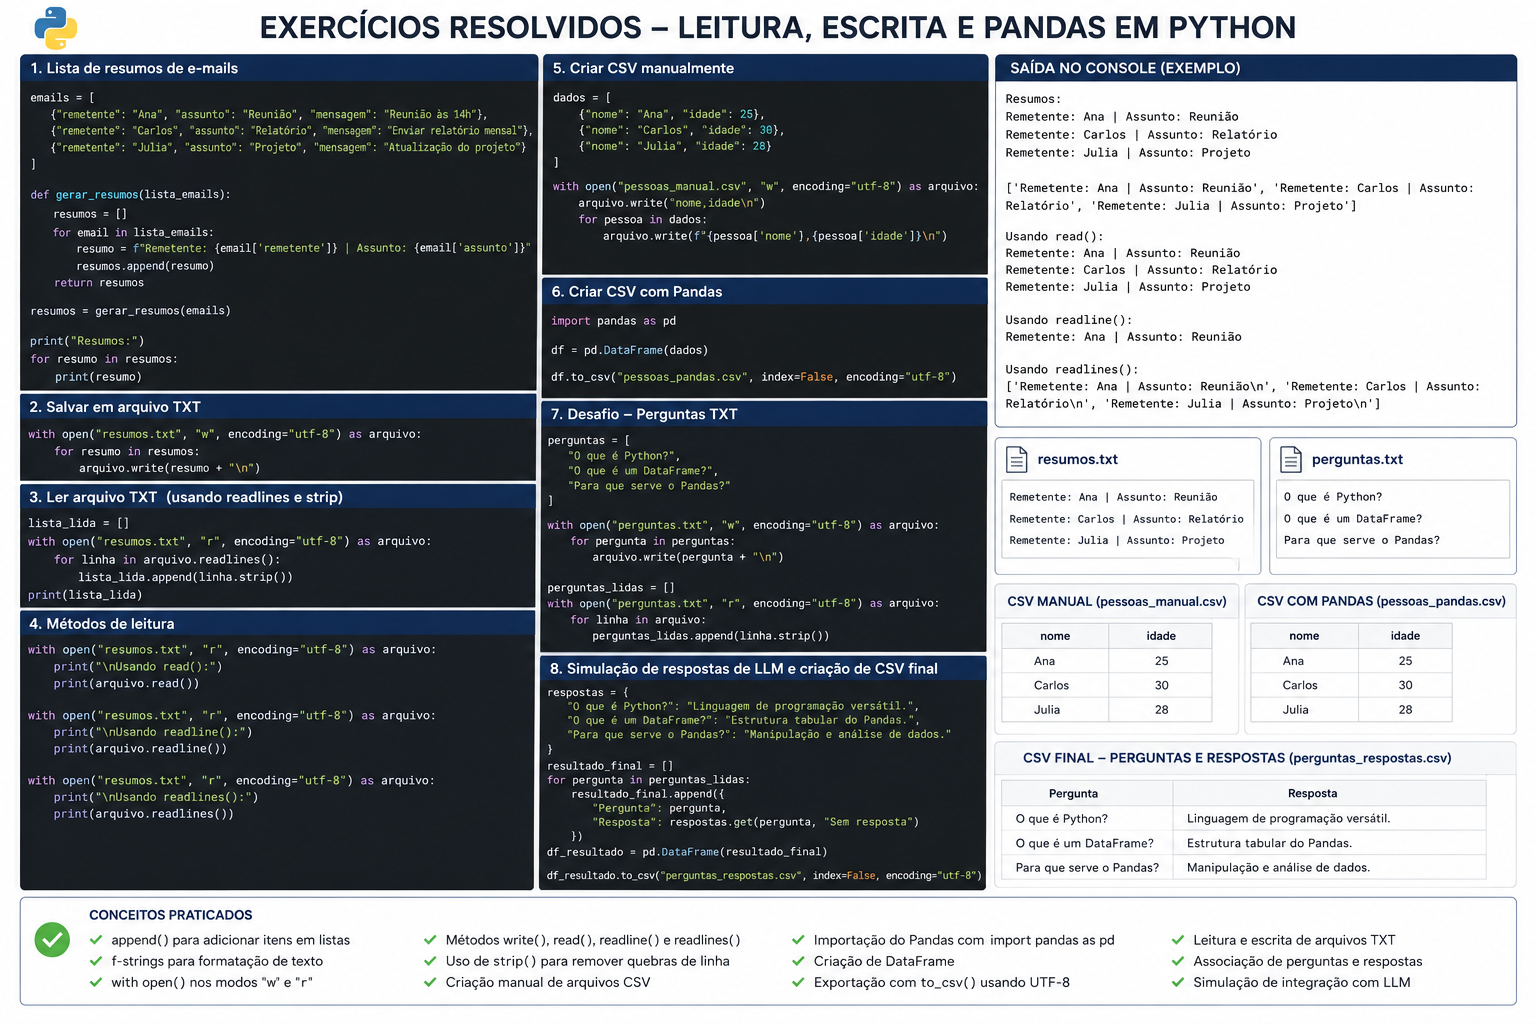Click checkmark beside Leitura e escrita de arquivos TXT

click(1178, 940)
